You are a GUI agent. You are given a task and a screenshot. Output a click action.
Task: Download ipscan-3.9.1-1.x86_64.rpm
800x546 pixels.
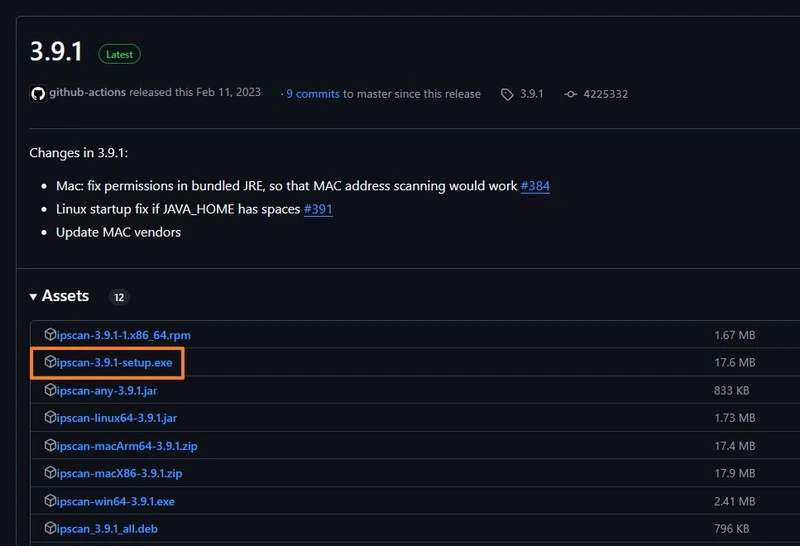coord(123,335)
